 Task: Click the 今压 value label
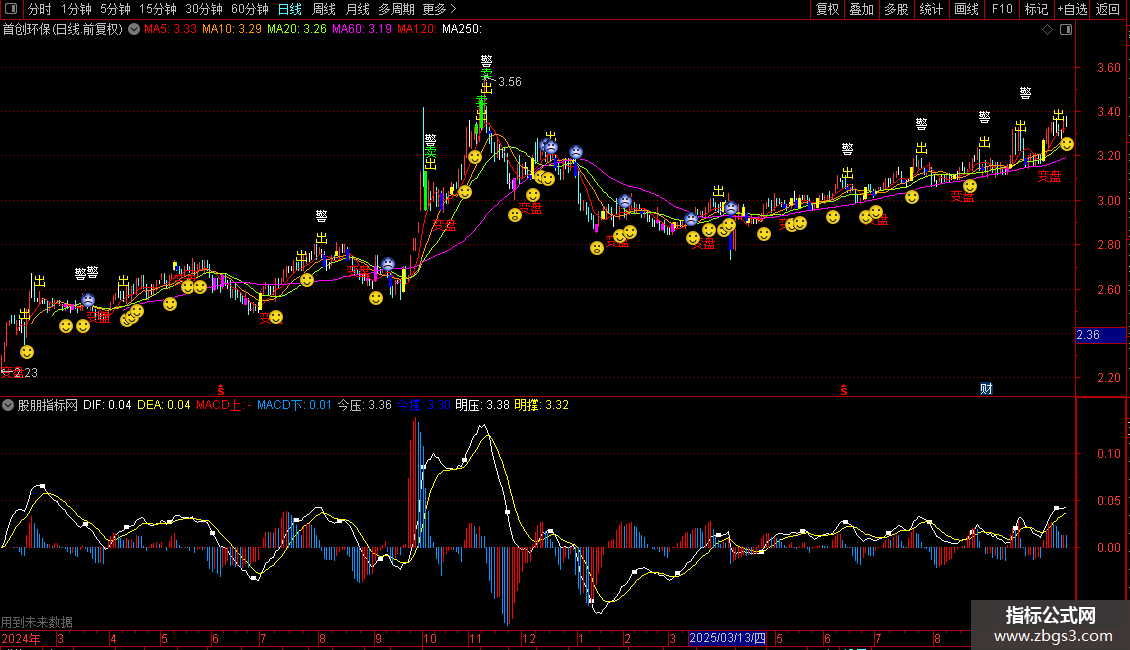(365, 405)
